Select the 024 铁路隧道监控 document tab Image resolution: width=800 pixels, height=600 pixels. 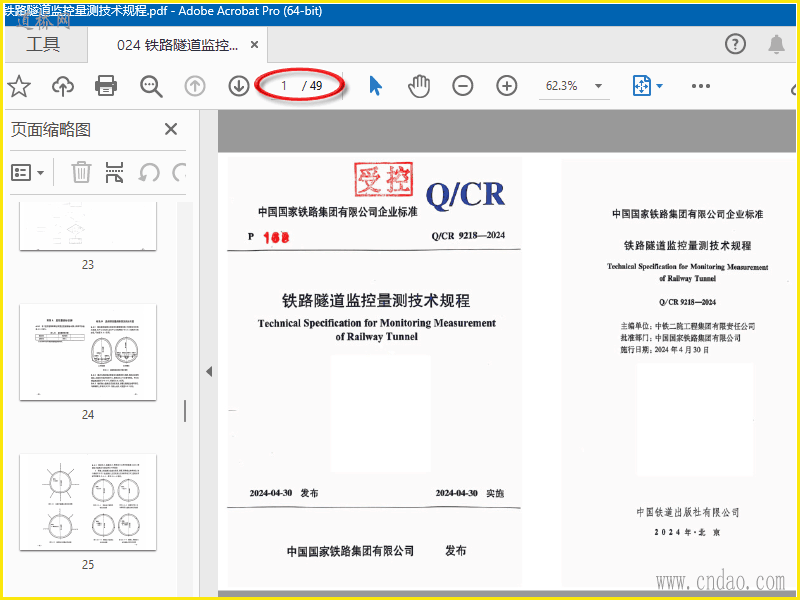coord(177,45)
